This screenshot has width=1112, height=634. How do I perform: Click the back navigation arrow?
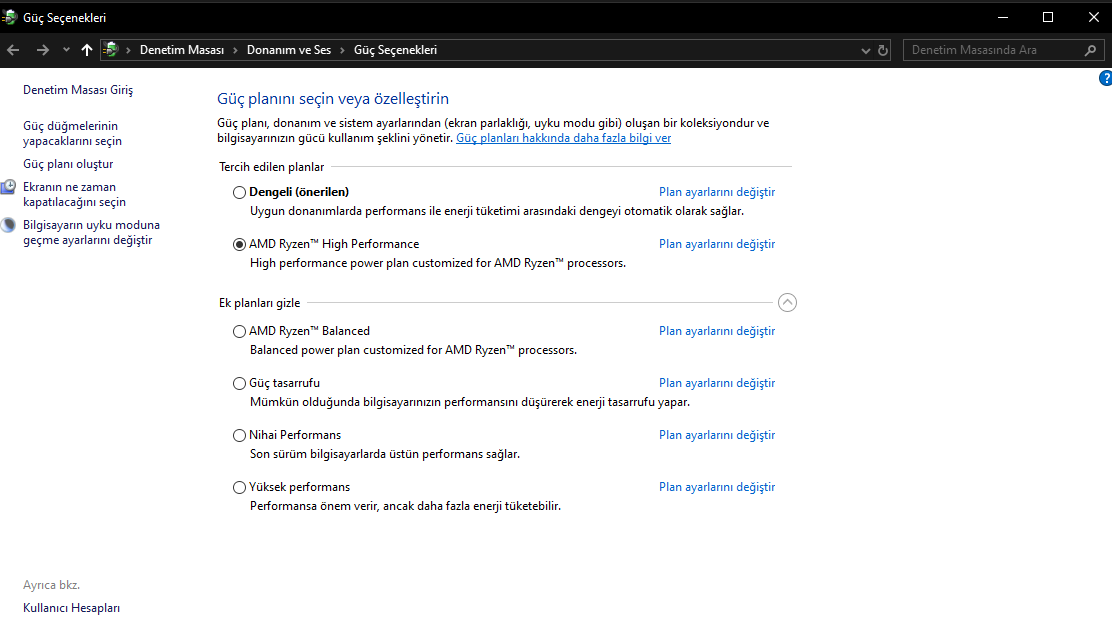tap(13, 50)
